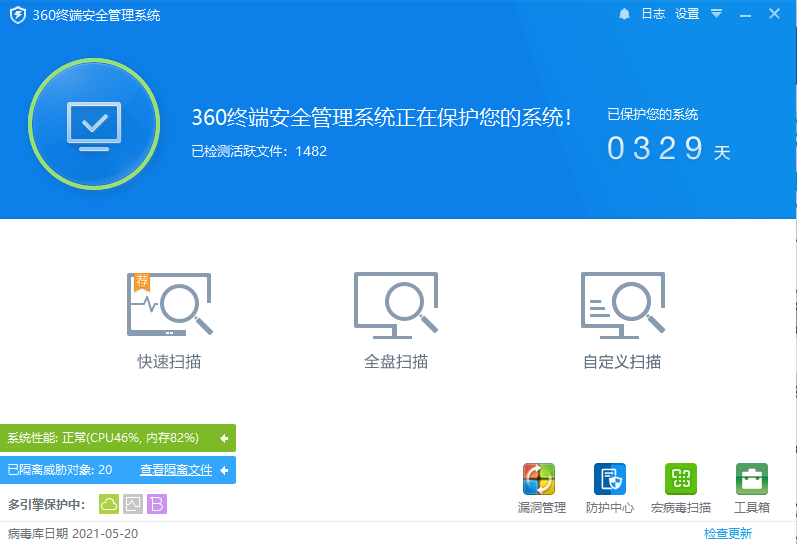Minimize the 360 window
The image size is (797, 544).
click(x=745, y=15)
